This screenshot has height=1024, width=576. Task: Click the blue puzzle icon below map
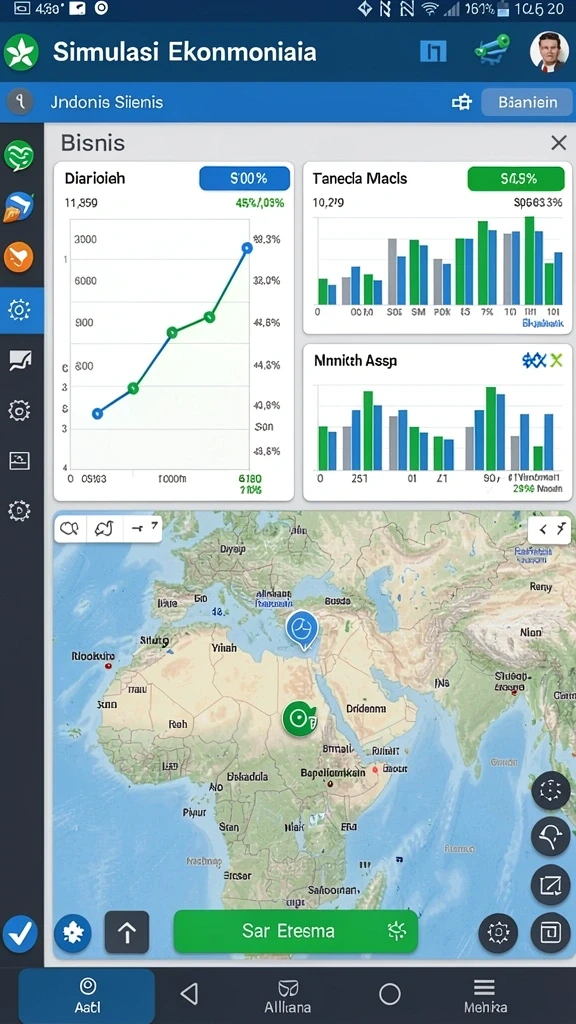(x=72, y=933)
